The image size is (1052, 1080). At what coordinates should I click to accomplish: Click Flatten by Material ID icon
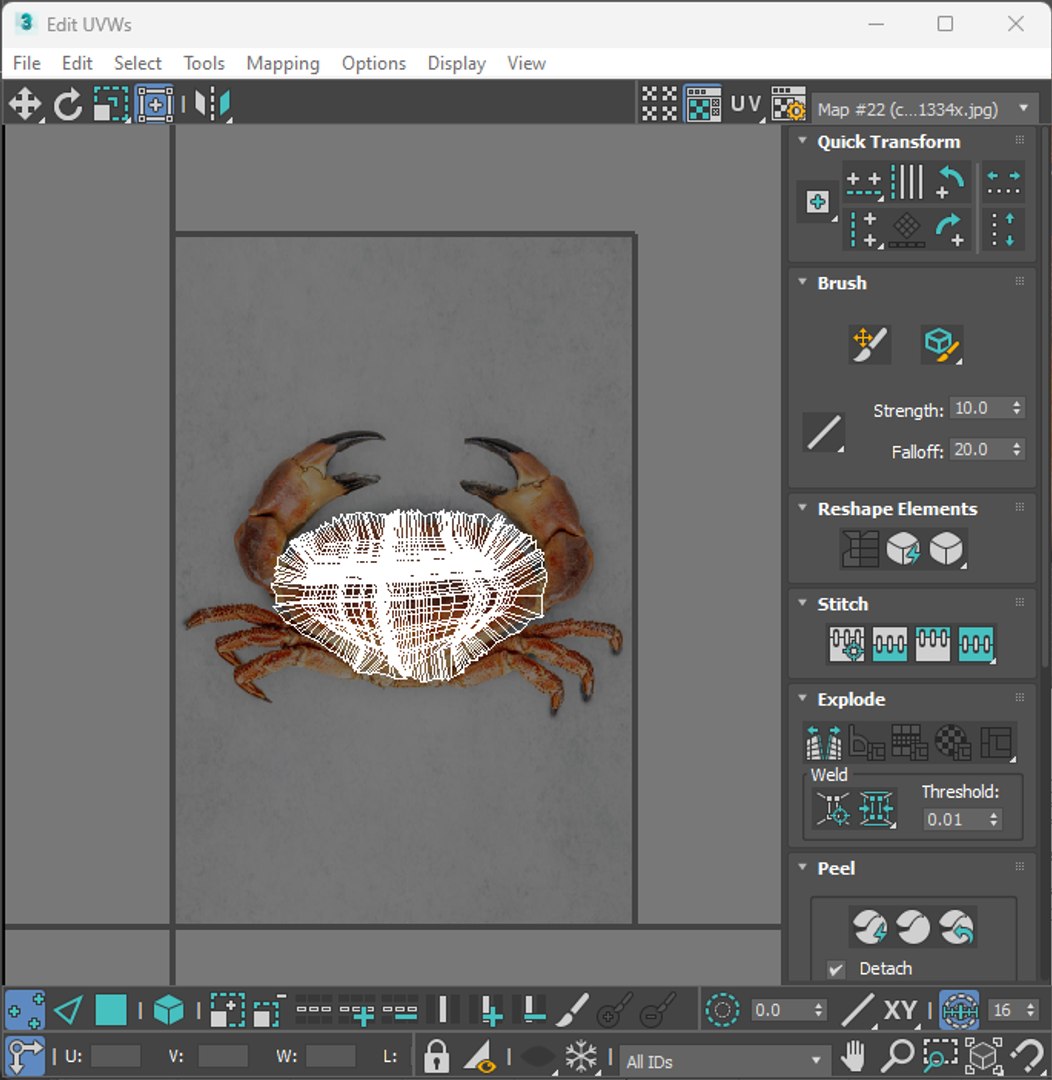point(953,742)
